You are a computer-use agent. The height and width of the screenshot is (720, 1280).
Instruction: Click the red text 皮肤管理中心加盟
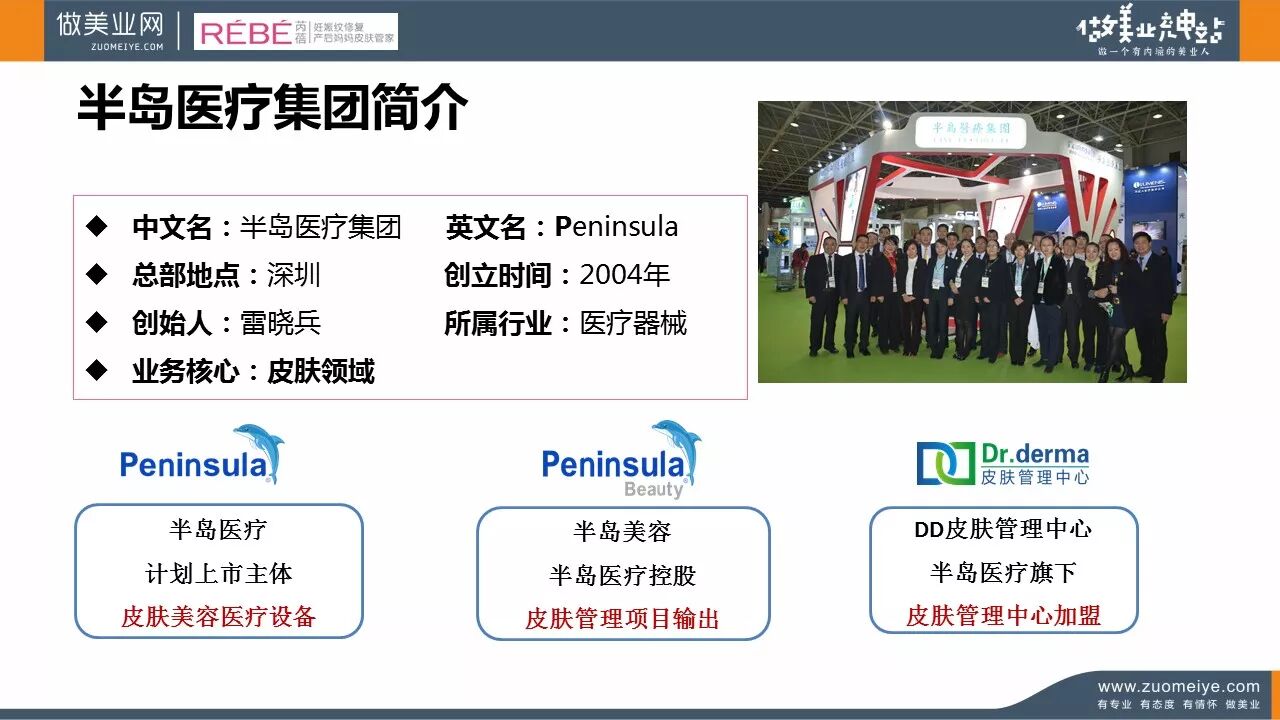tap(1003, 616)
